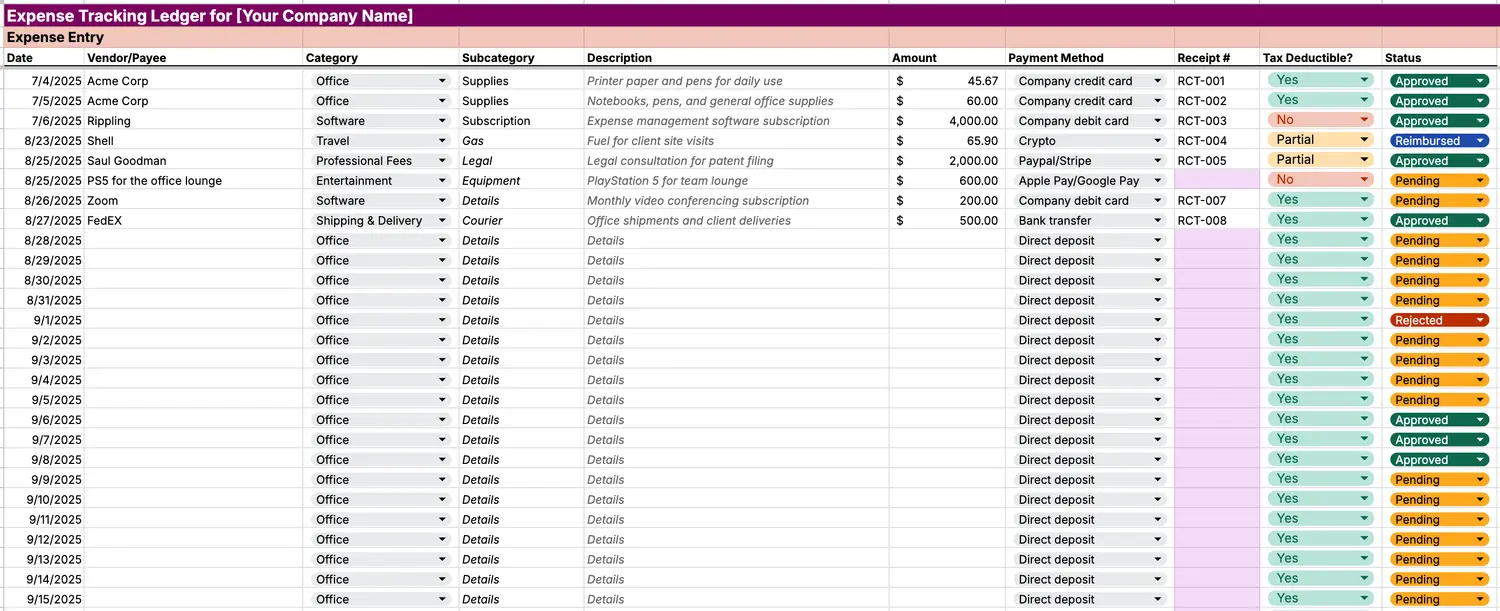The image size is (1500, 611).
Task: Open Status dropdown for RCT-001 row
Action: coord(1439,81)
